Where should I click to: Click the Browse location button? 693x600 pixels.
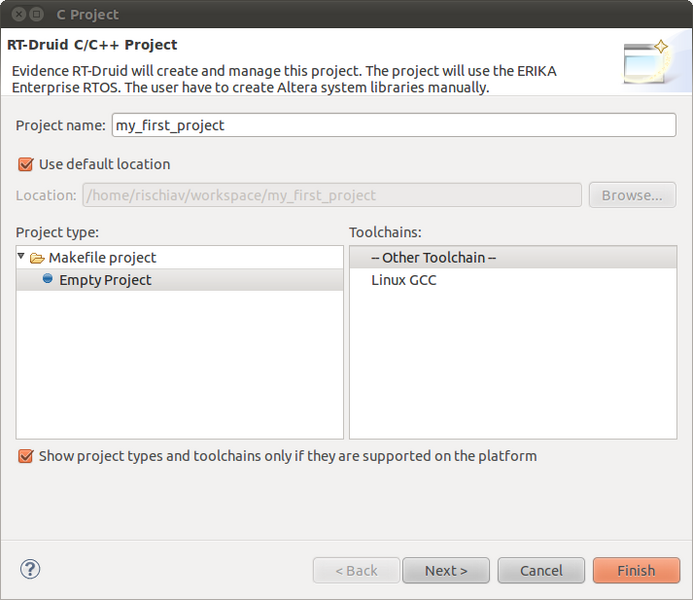632,195
